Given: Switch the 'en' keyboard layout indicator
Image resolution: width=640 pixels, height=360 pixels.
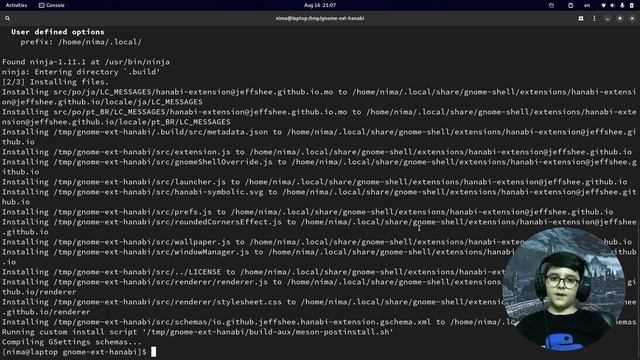Looking at the screenshot, I should (587, 5).
